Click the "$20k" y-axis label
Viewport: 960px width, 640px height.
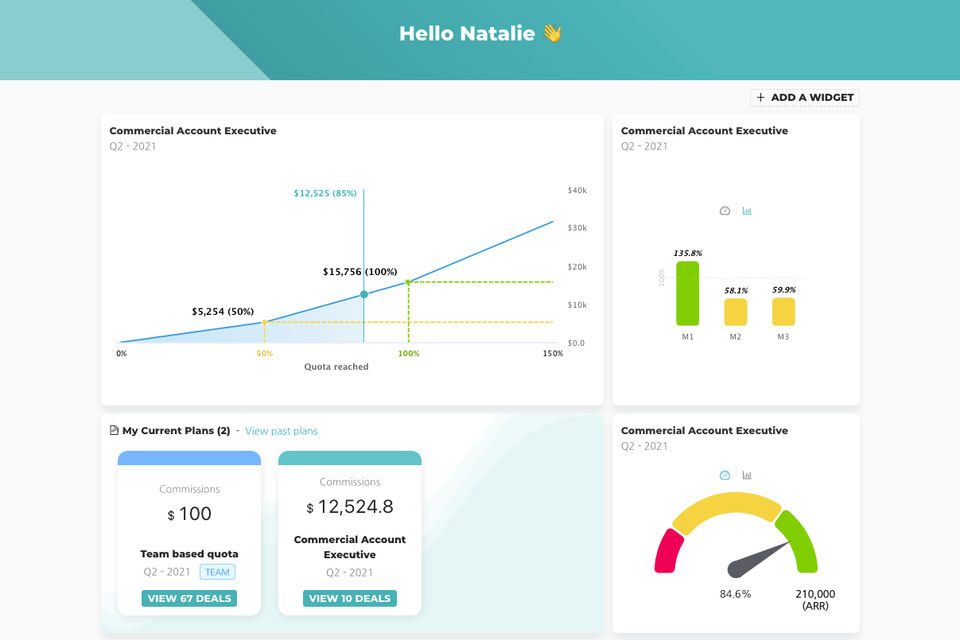577,267
